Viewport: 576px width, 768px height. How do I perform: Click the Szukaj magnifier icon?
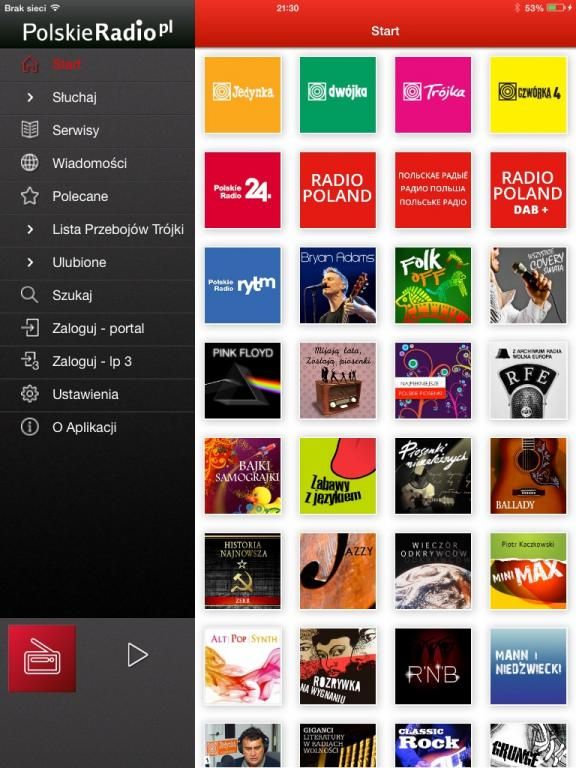(x=30, y=295)
